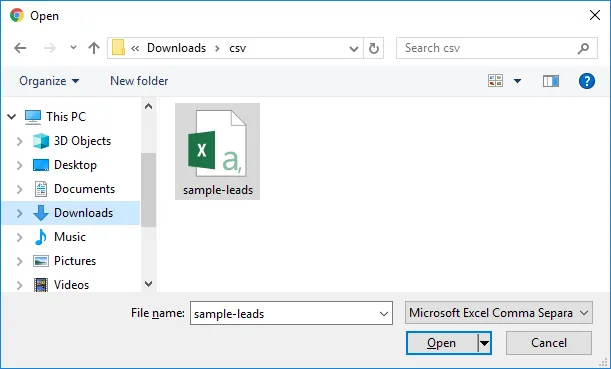Open the file type filter dropdown
The height and width of the screenshot is (369, 611).
click(x=499, y=313)
